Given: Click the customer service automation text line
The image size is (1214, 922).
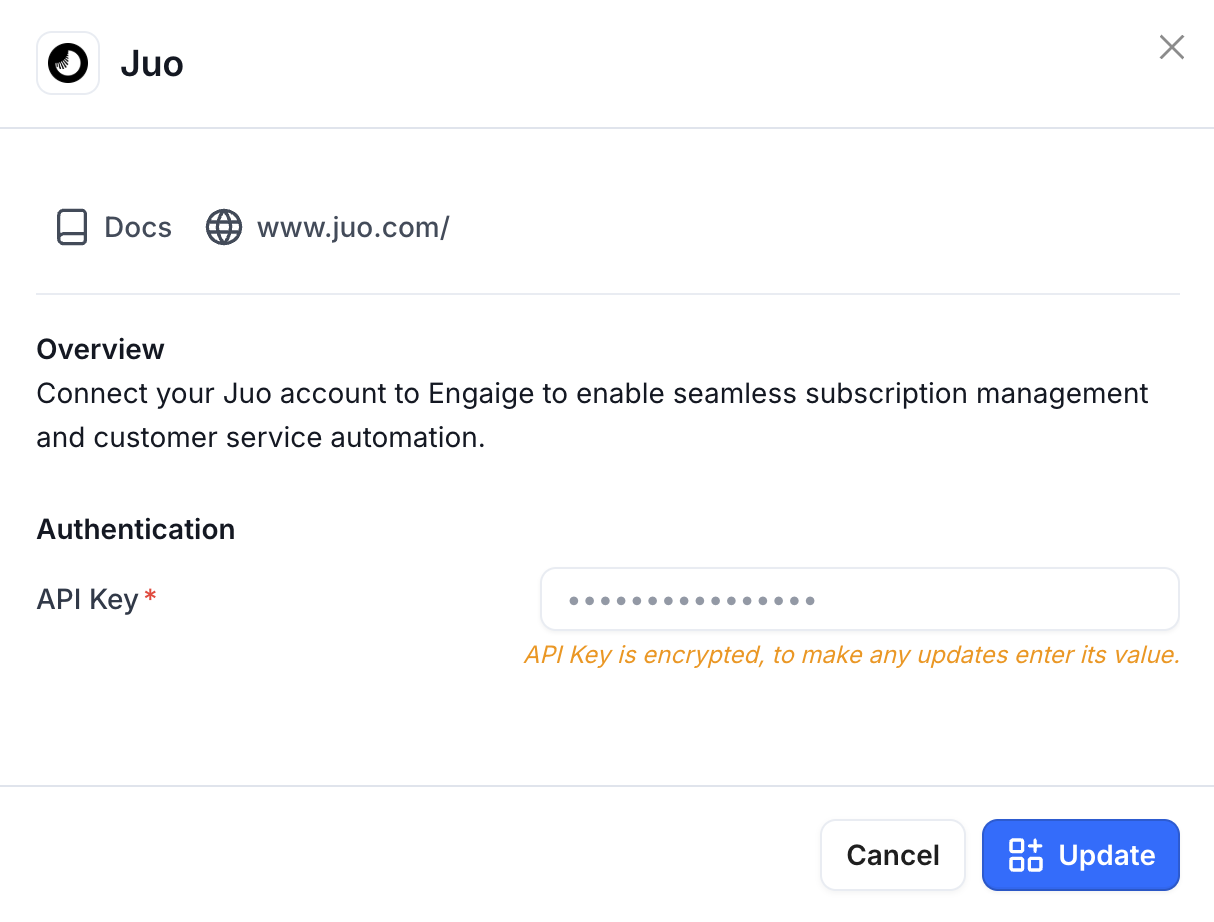Looking at the screenshot, I should coord(261,437).
